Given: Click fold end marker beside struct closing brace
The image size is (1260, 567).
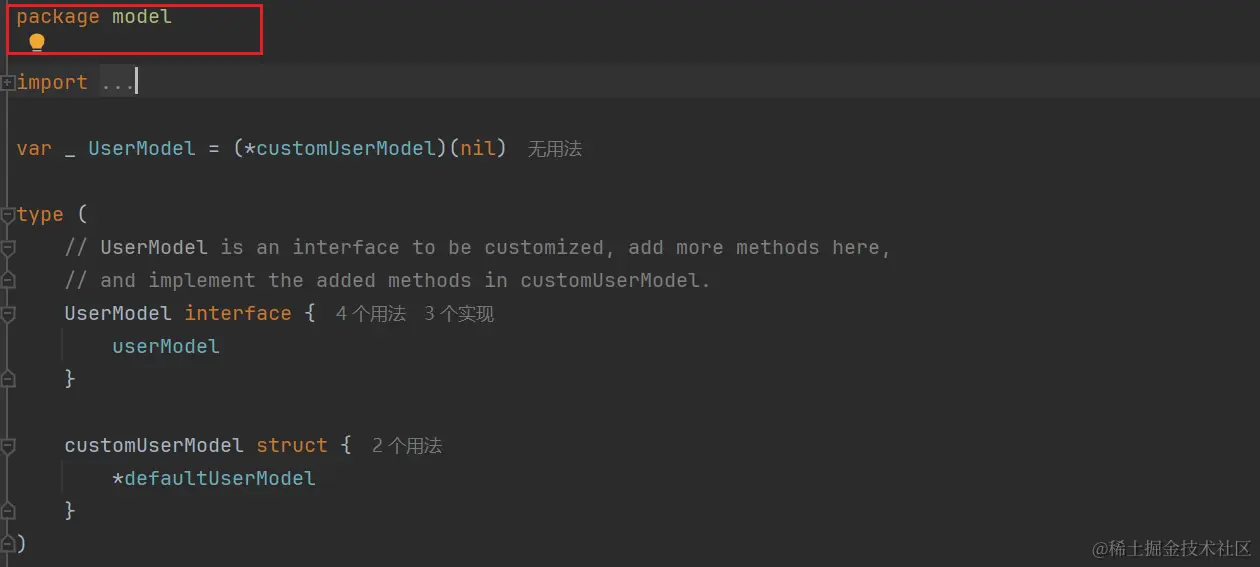Looking at the screenshot, I should click(x=8, y=511).
